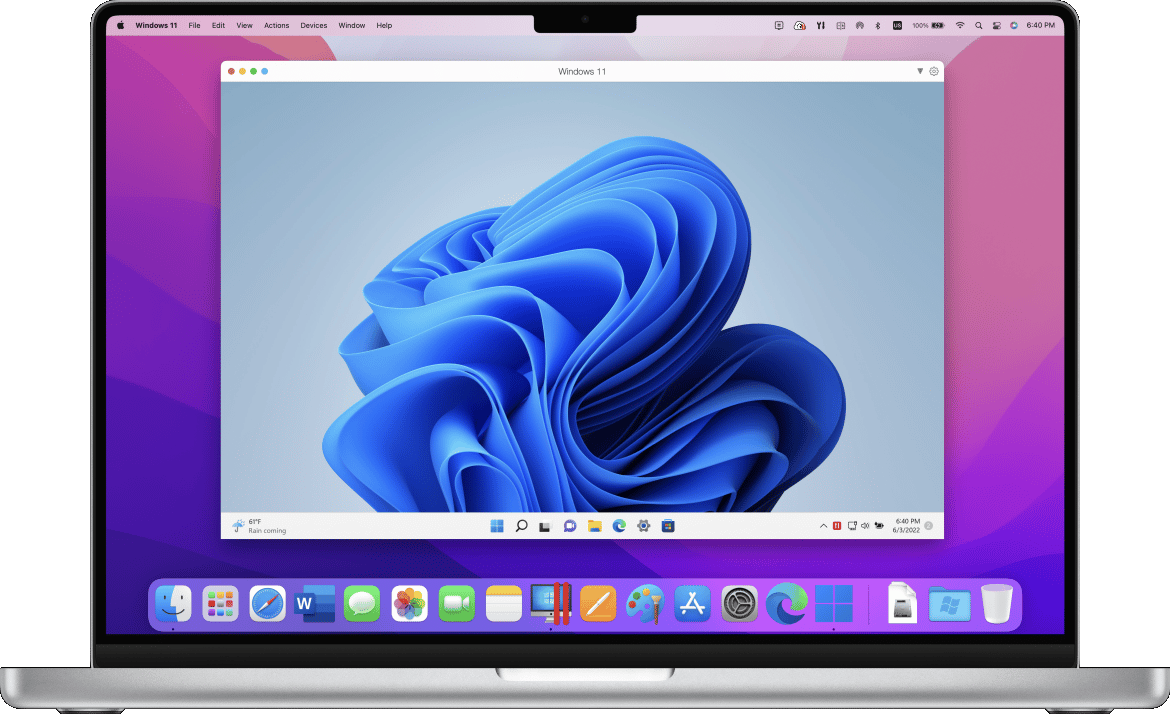
Task: Open the Actions menu in the menu bar
Action: click(277, 25)
